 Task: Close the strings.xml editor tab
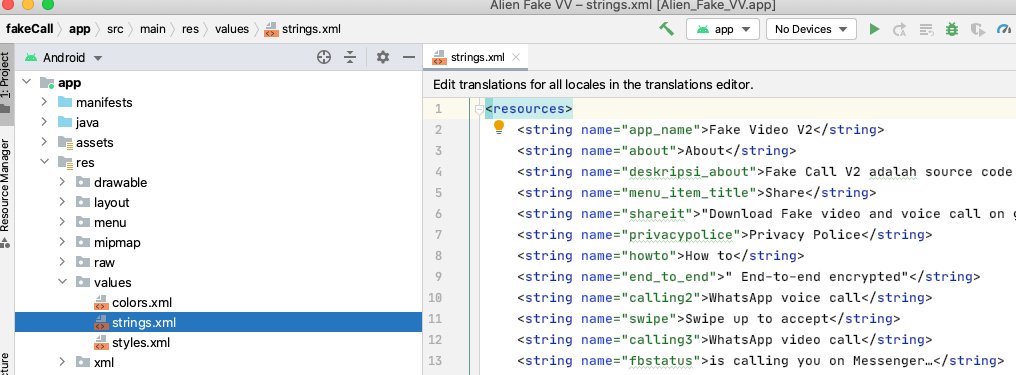(x=516, y=57)
